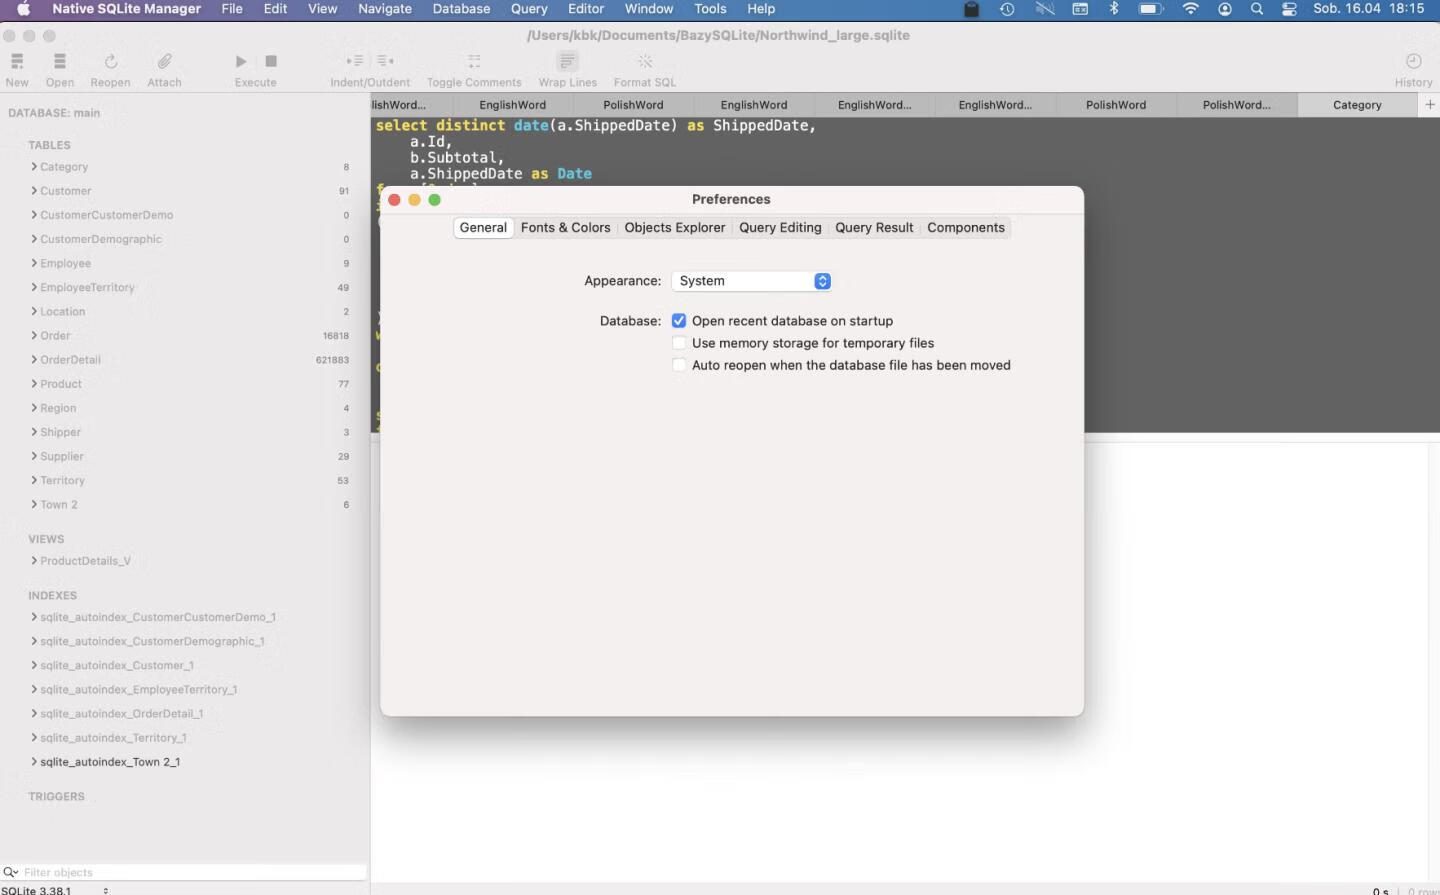Open macOS Spotlight search icon
This screenshot has height=895, width=1440.
[x=1257, y=9]
